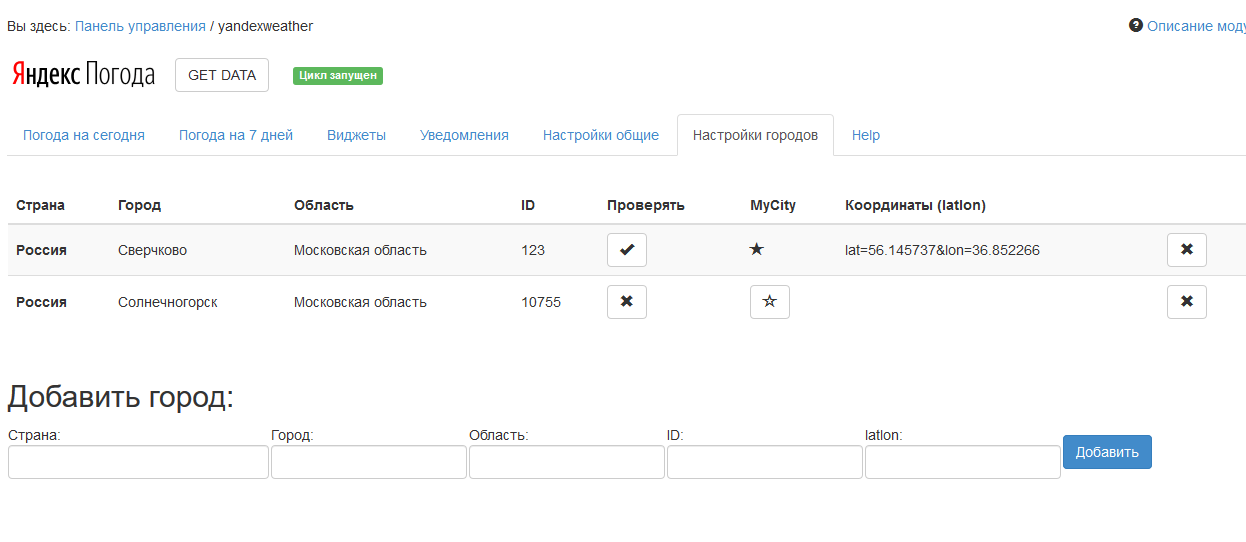1246x542 pixels.
Task: Click the blue Добавить button
Action: coord(1107,452)
